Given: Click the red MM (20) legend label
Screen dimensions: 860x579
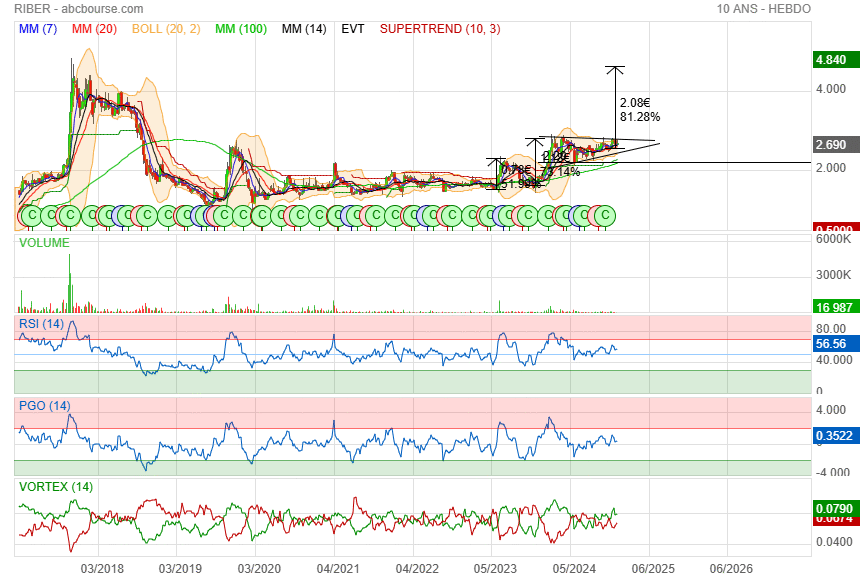Looking at the screenshot, I should click(x=96, y=29).
